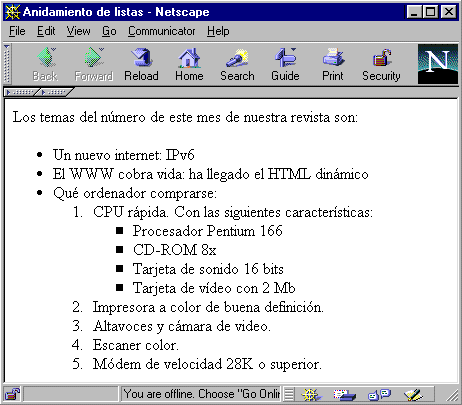
Task: Open the Mailbox icon in component bar
Action: [x=345, y=395]
